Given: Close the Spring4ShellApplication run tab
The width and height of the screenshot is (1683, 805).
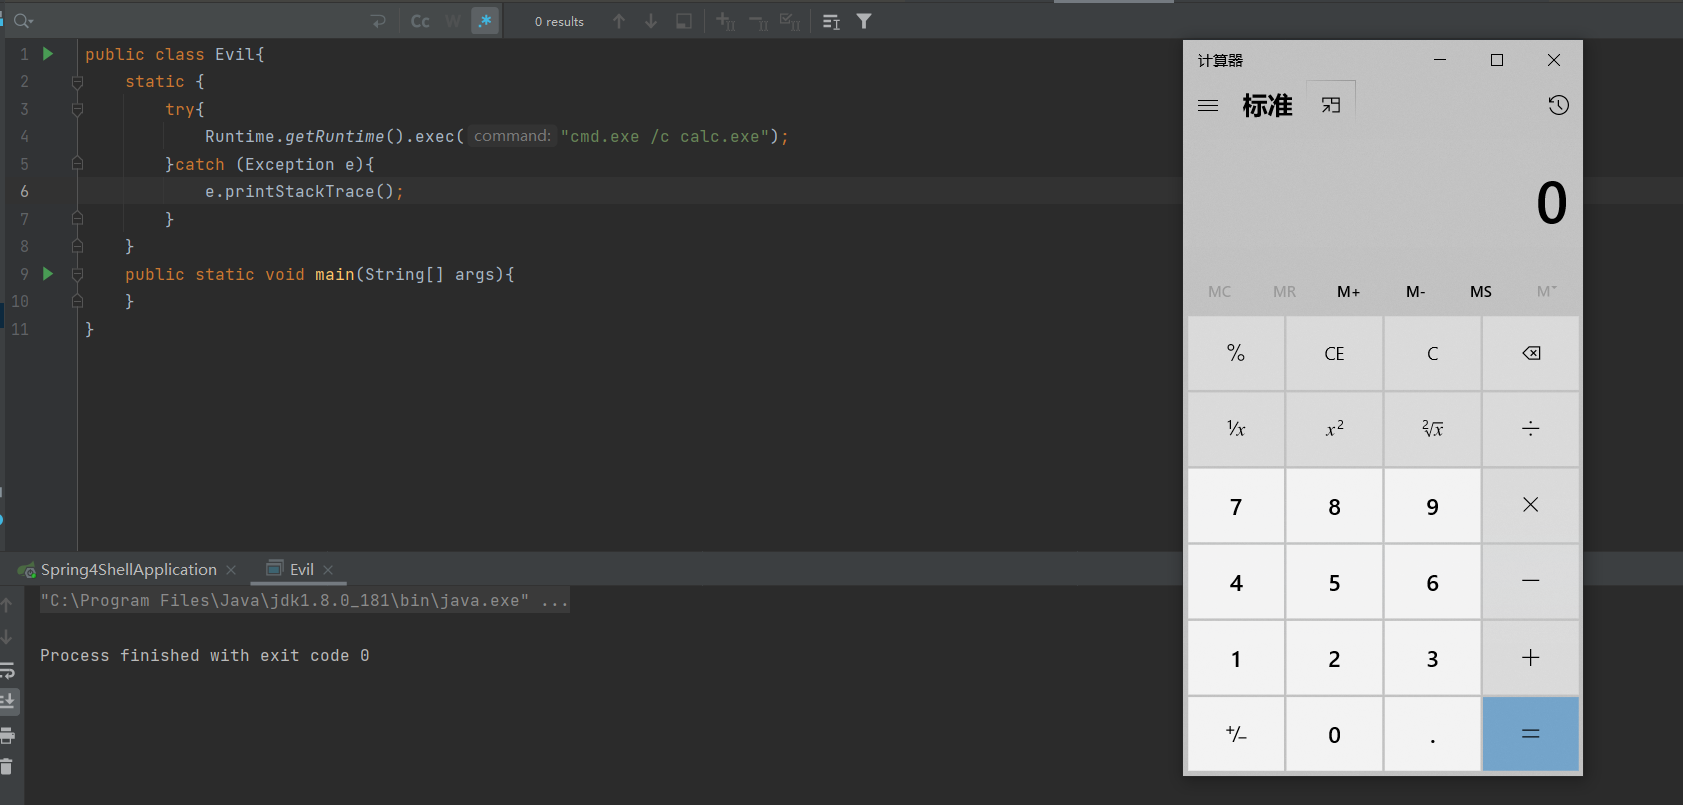Looking at the screenshot, I should 231,570.
